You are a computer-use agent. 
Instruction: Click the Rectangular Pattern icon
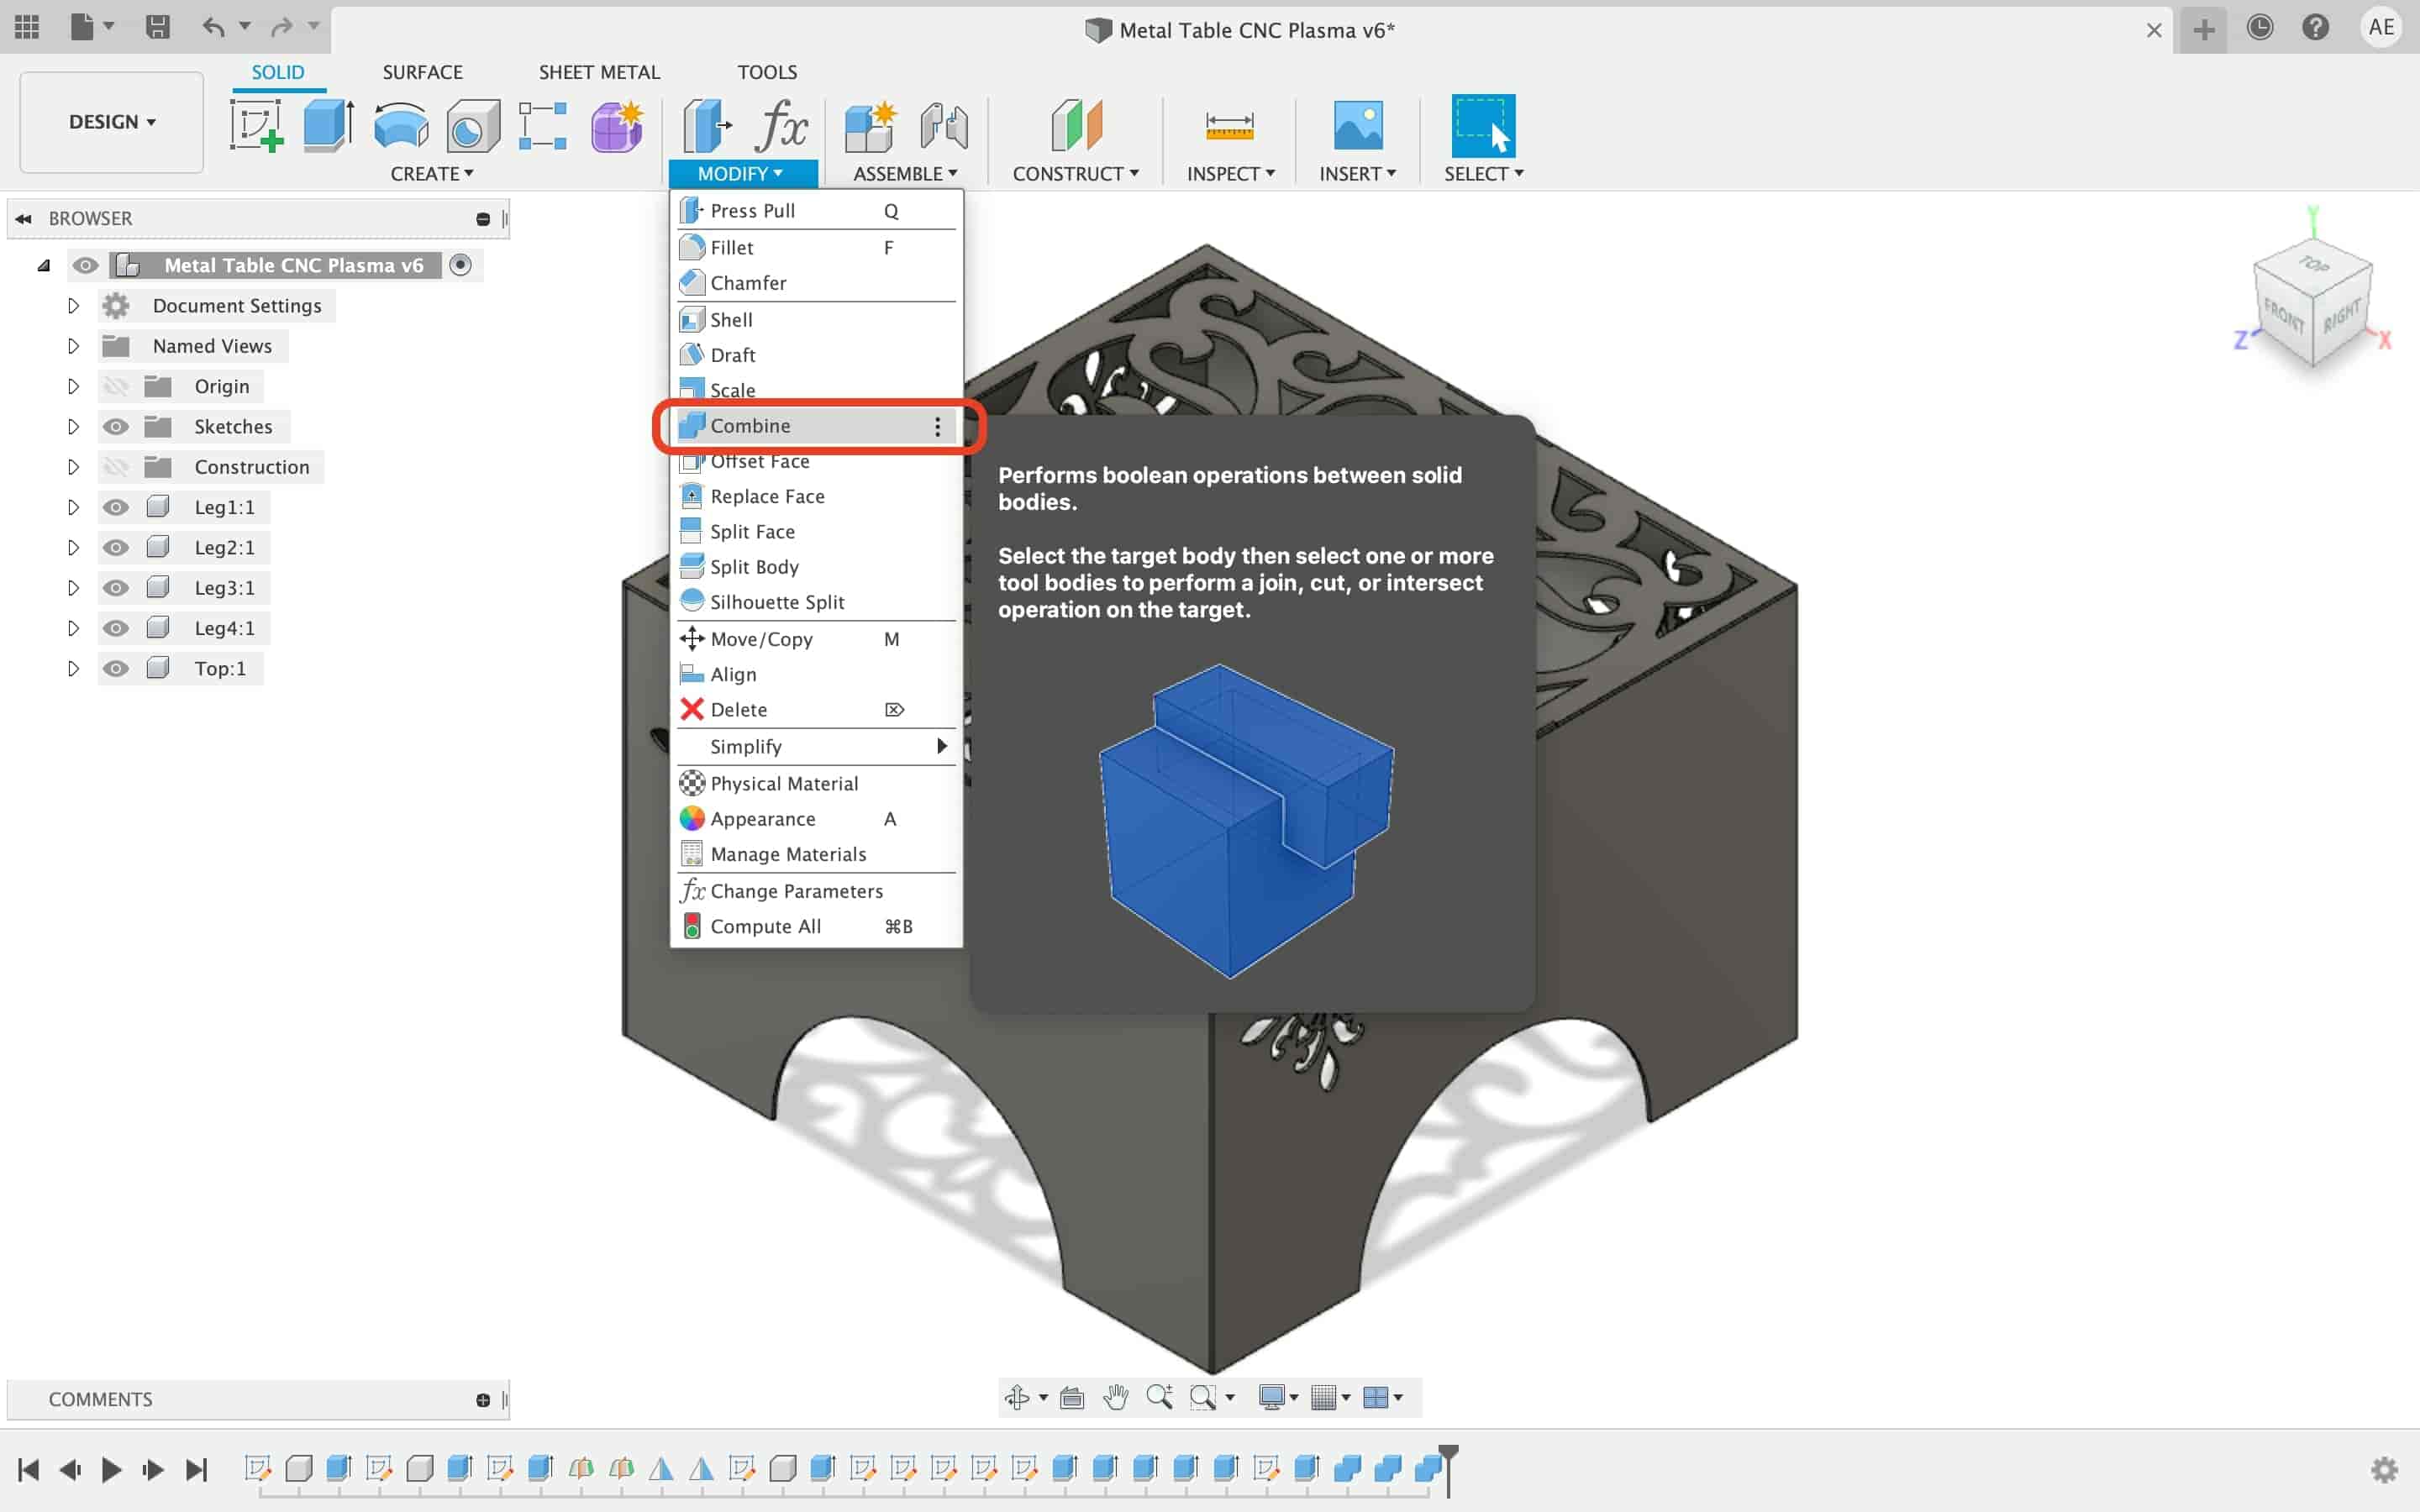click(543, 126)
